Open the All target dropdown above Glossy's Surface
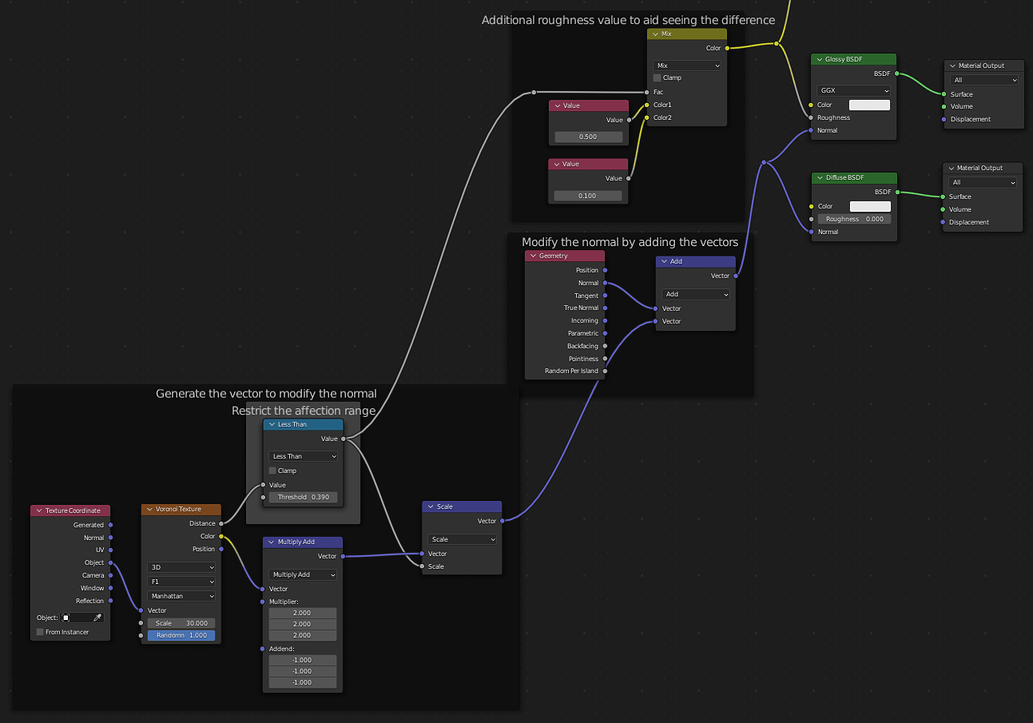1033x723 pixels. [984, 80]
